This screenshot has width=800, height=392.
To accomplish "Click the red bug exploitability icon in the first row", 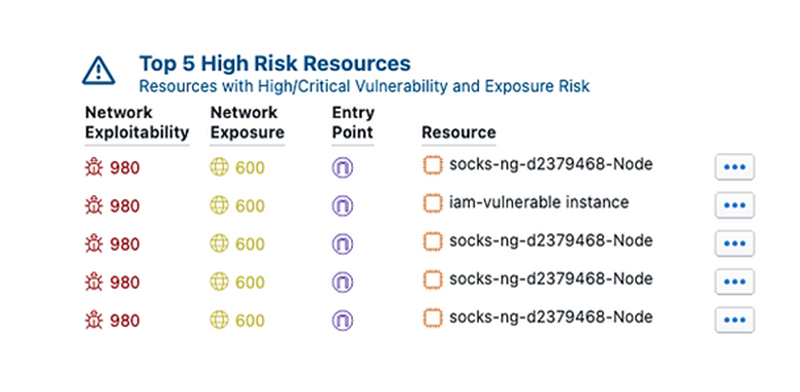I will tap(94, 167).
